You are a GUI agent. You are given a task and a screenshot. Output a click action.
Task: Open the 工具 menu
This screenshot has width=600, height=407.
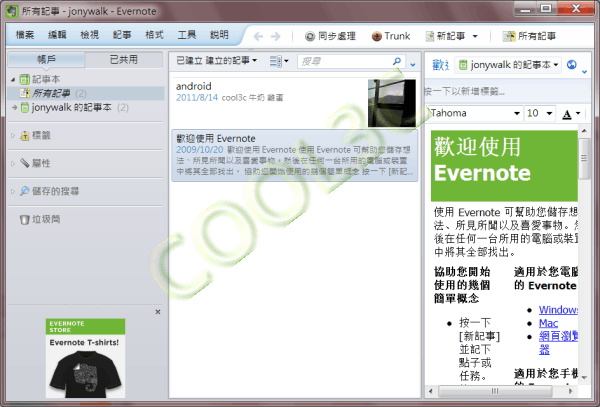coord(187,35)
